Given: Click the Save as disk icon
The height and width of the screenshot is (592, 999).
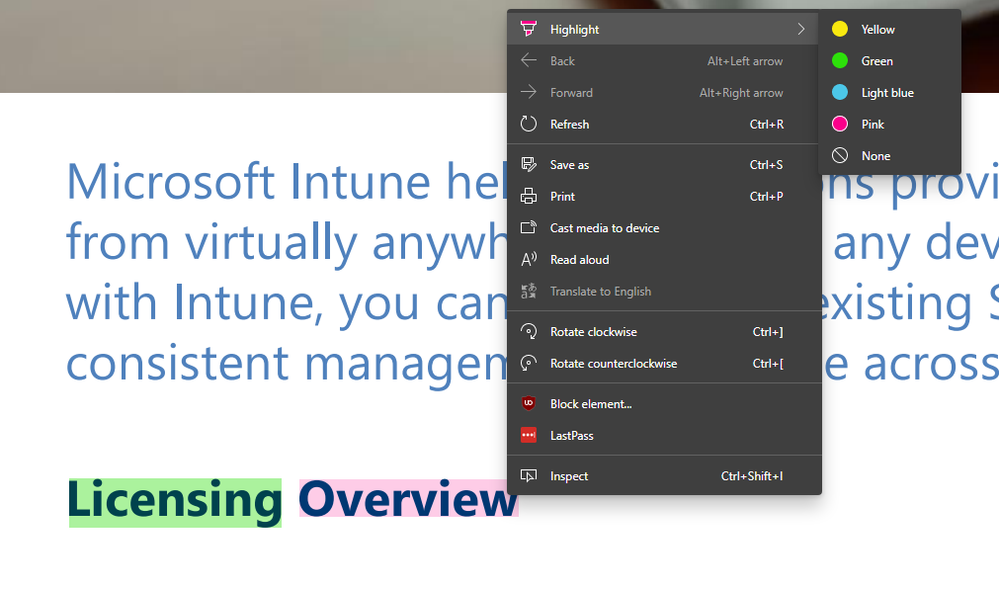Looking at the screenshot, I should click(x=528, y=164).
